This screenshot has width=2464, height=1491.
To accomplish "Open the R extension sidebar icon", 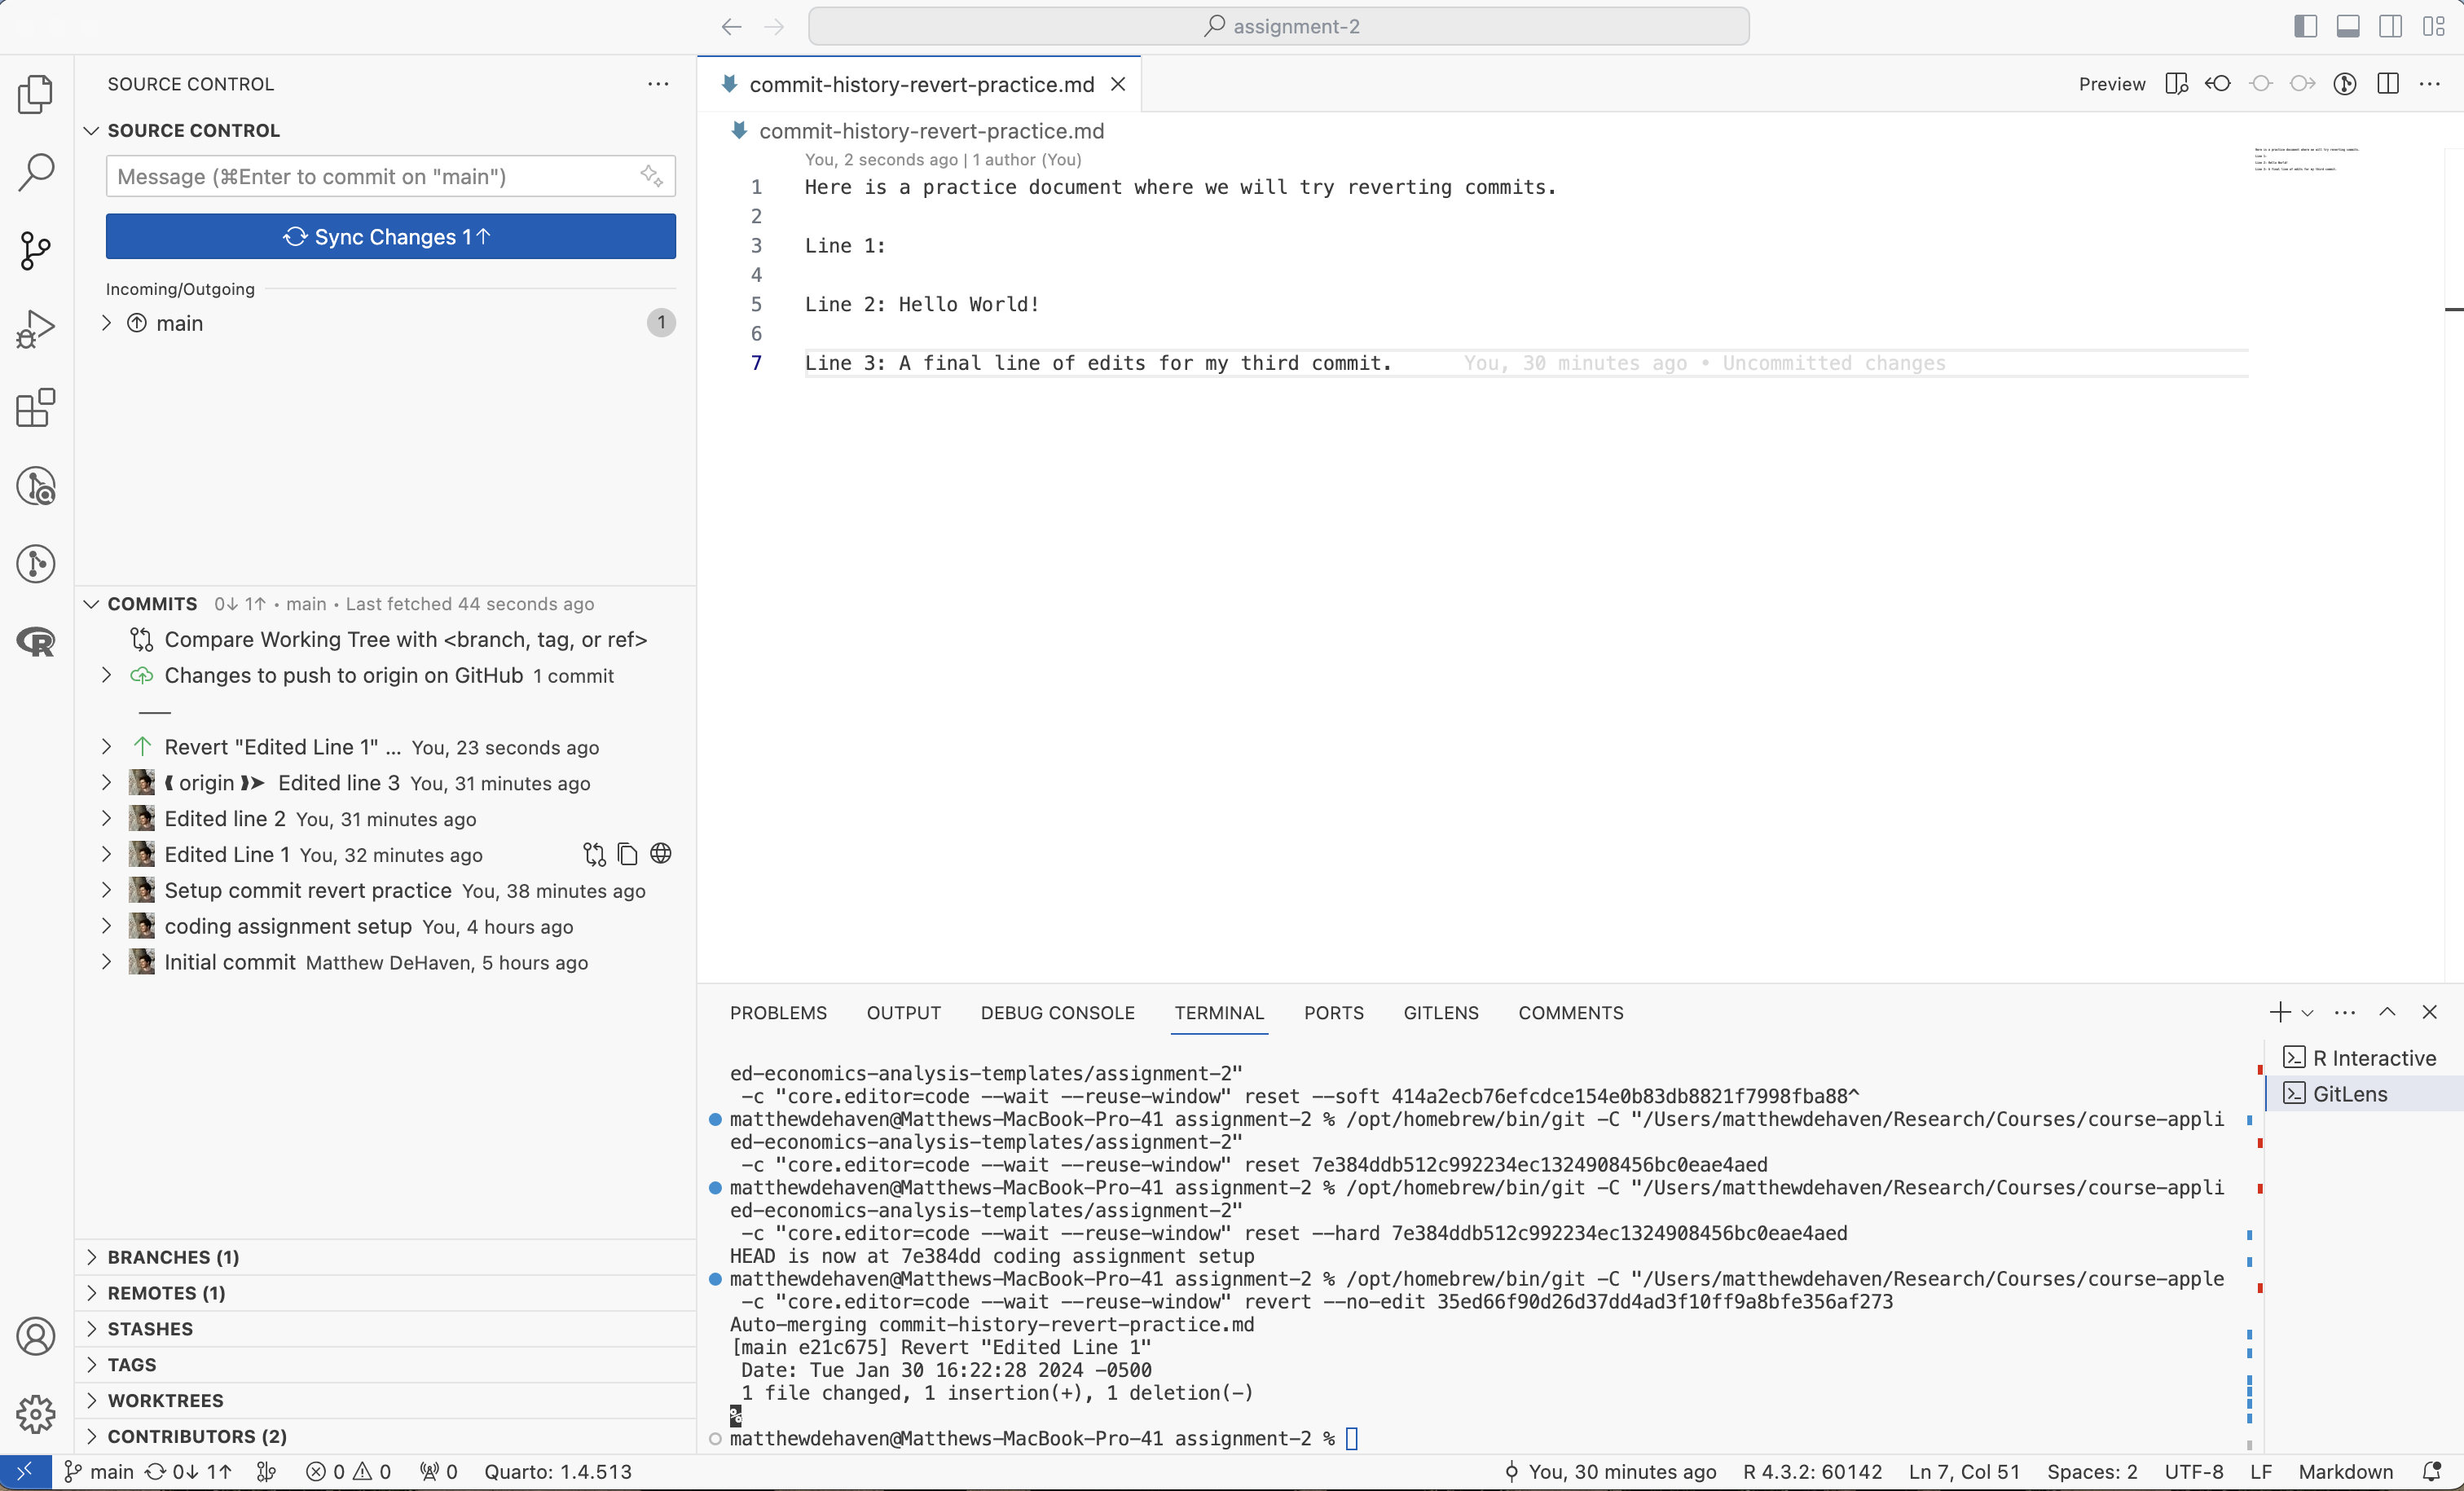I will 36,641.
